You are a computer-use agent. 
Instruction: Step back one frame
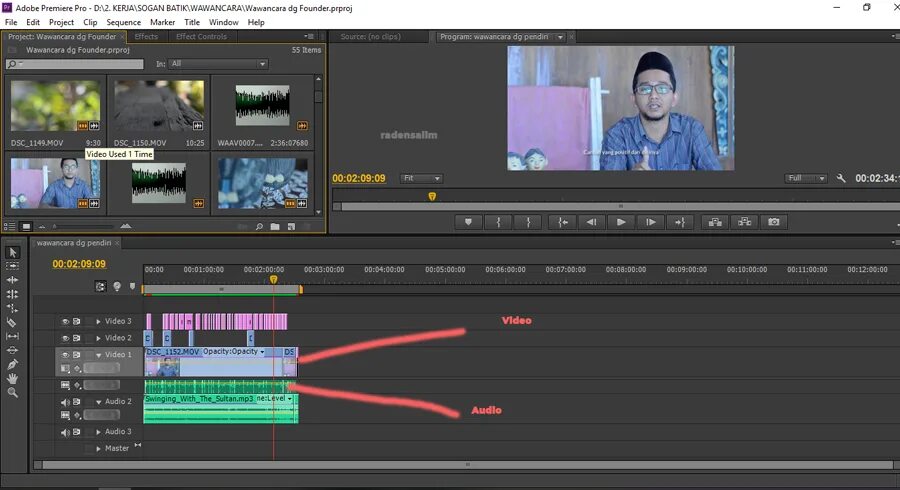coord(592,222)
